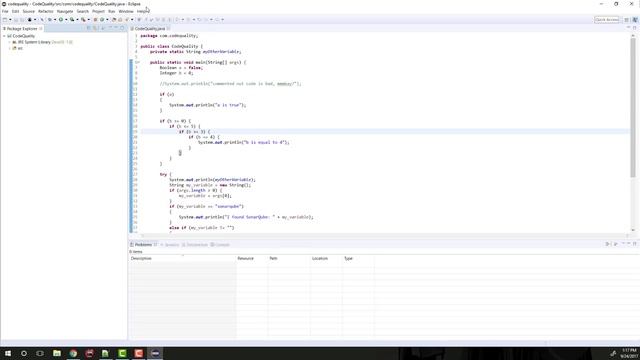Viewport: 640px width, 360px height.
Task: Minimize the Package Explorer view
Action: [116, 28]
